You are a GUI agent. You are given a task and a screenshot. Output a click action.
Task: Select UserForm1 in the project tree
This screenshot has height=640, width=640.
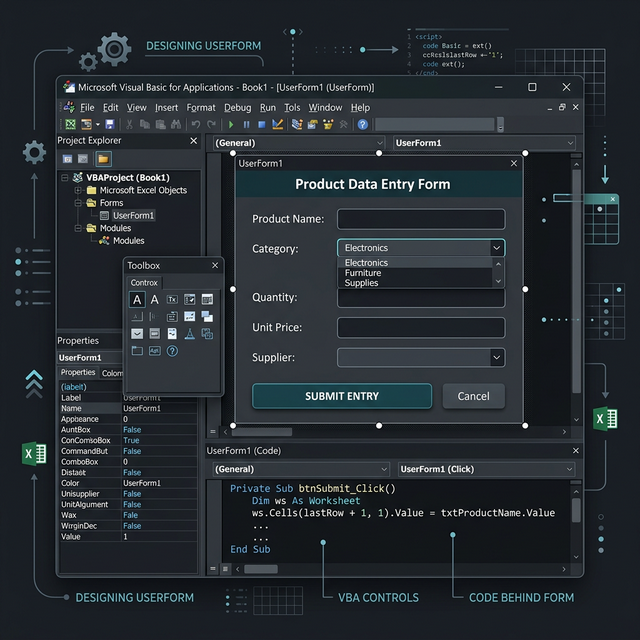133,216
